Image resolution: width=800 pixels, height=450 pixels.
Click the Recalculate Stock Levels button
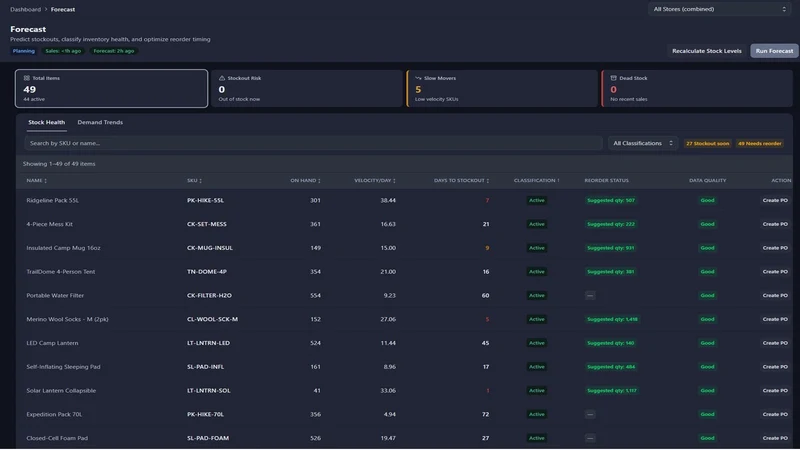pyautogui.click(x=707, y=51)
